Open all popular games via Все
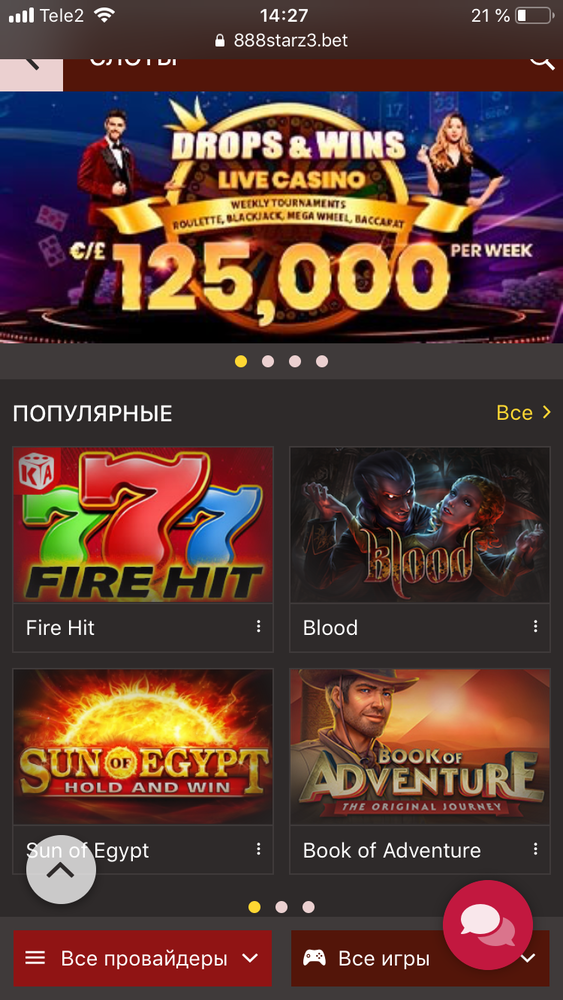Viewport: 563px width, 1000px height. 523,413
